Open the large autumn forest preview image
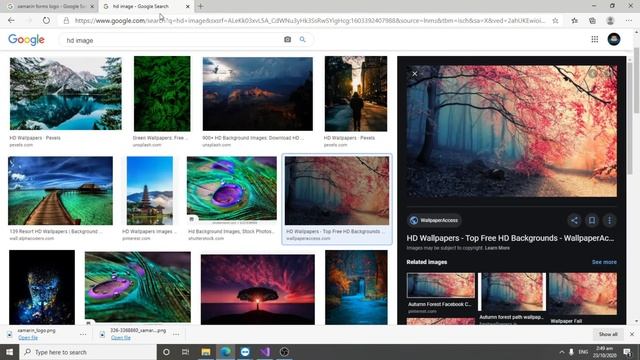Image resolution: width=640 pixels, height=360 pixels. [x=512, y=131]
